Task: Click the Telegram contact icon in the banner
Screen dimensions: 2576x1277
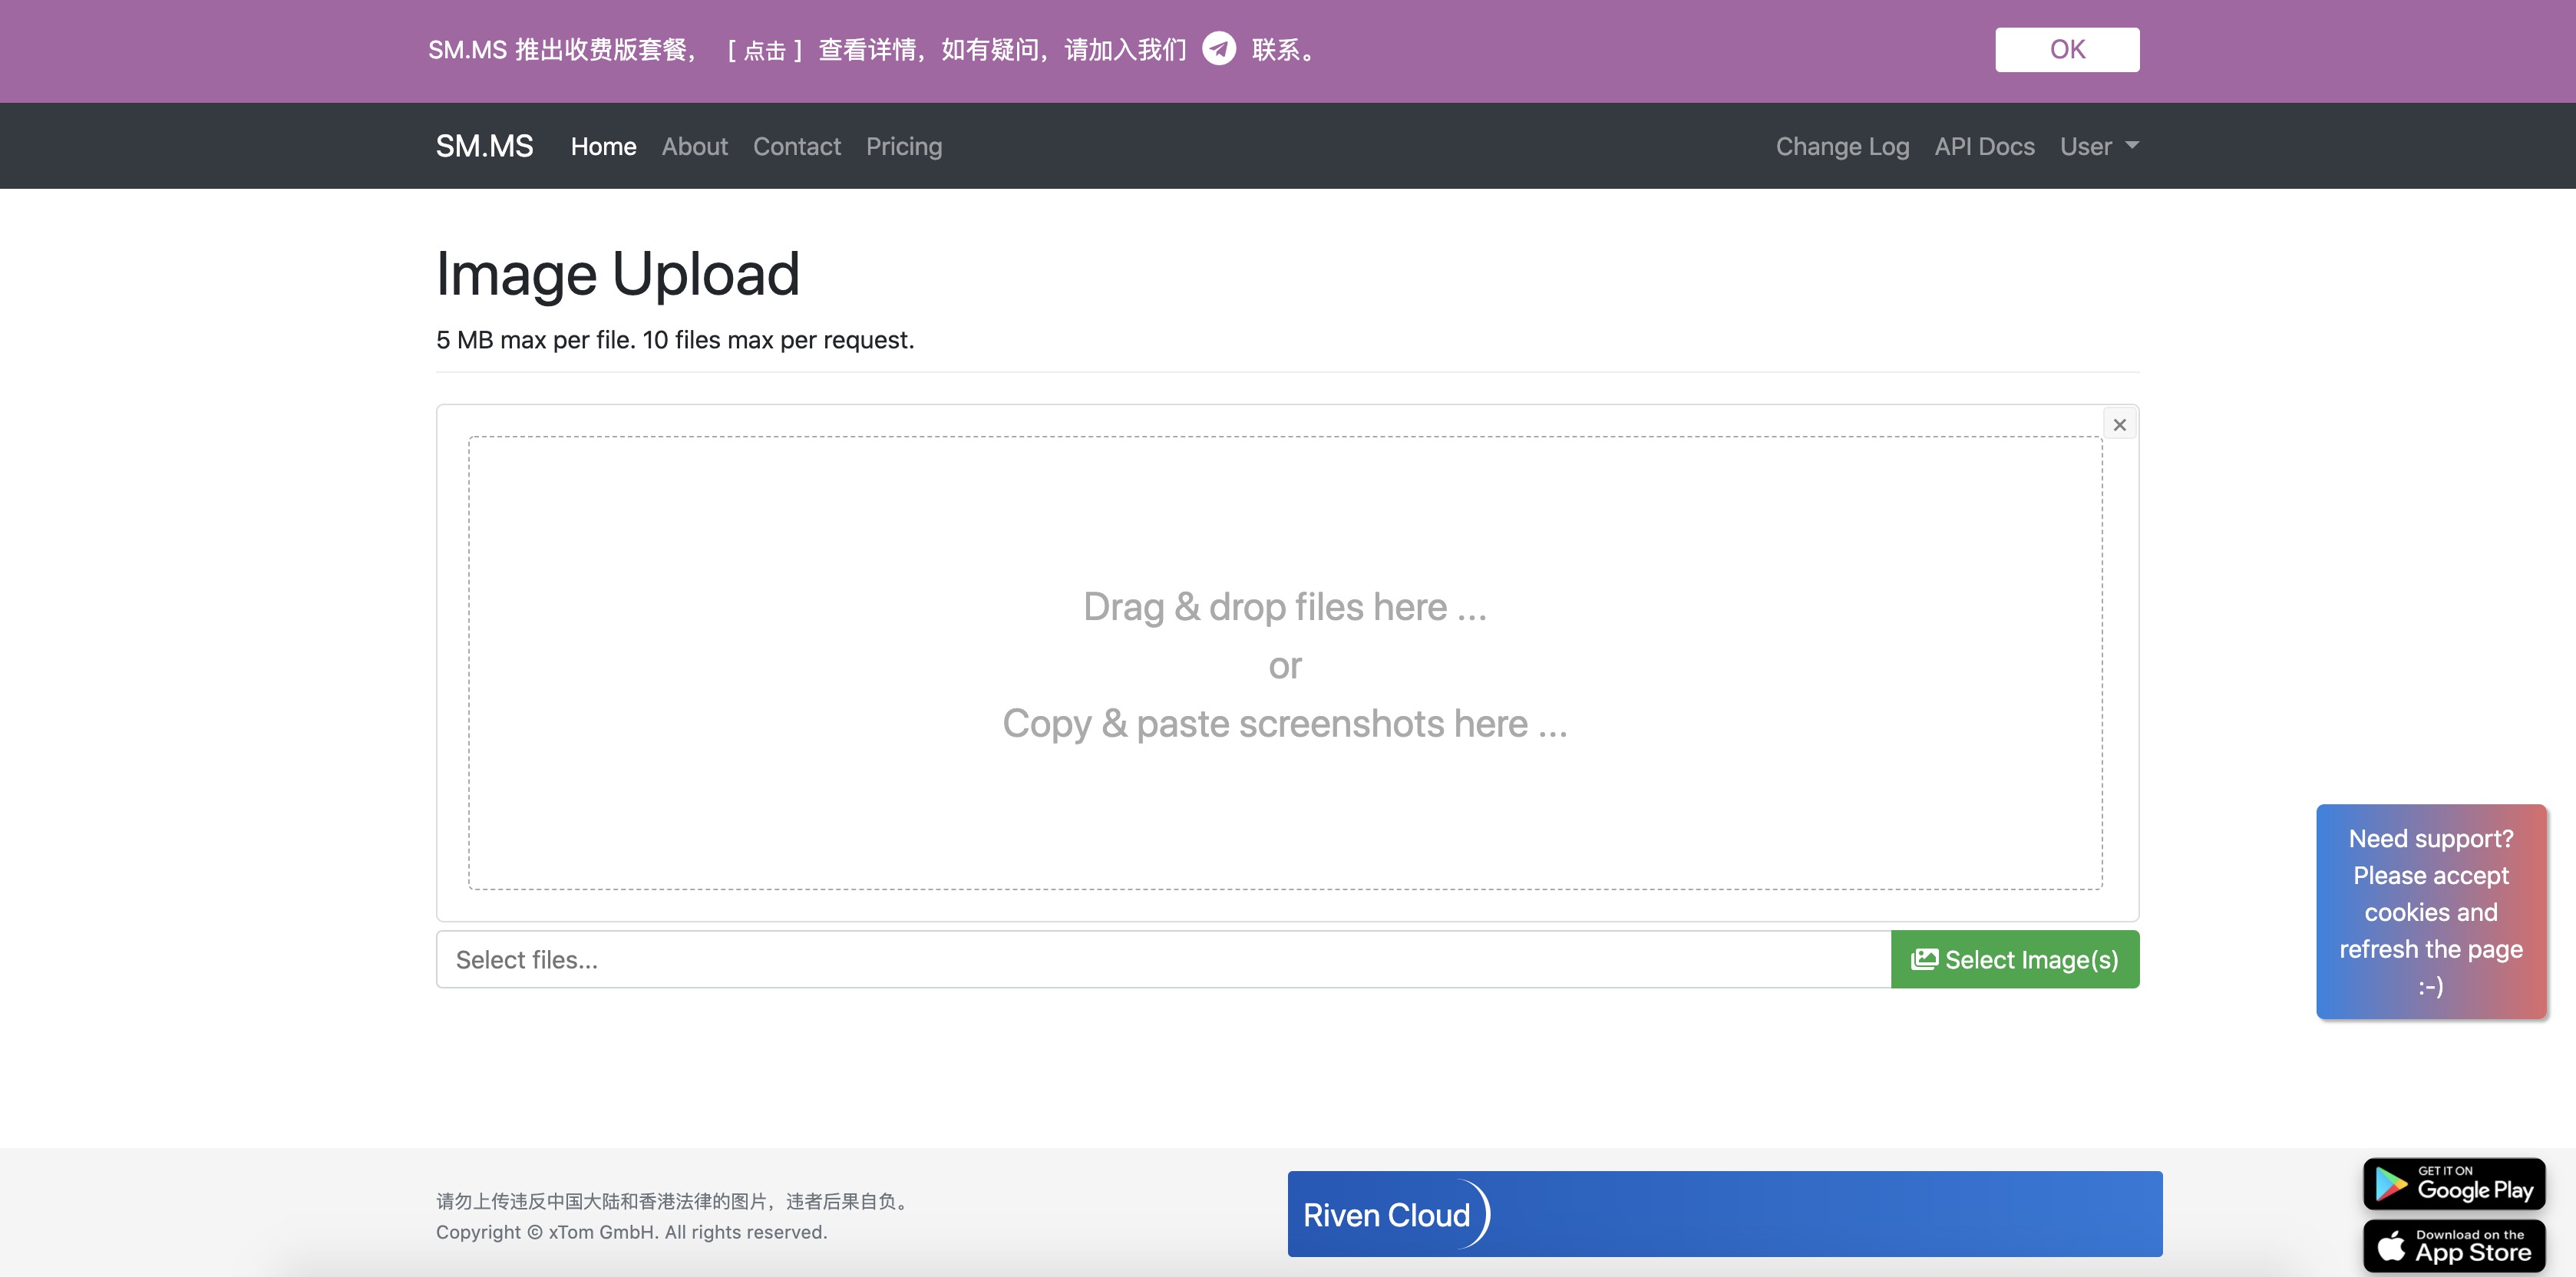Action: point(1219,49)
